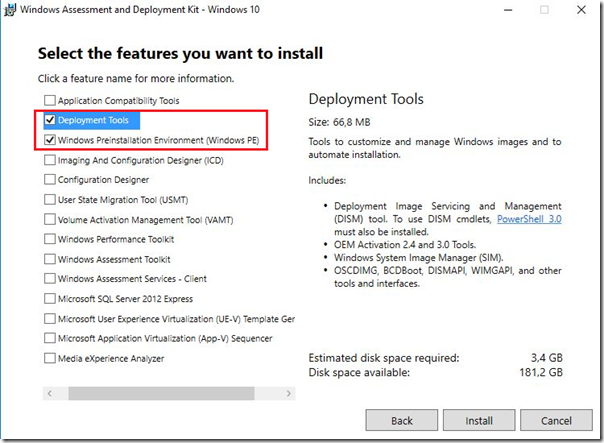Select Microsoft SQL Server 2012 Express checkbox

(x=50, y=299)
